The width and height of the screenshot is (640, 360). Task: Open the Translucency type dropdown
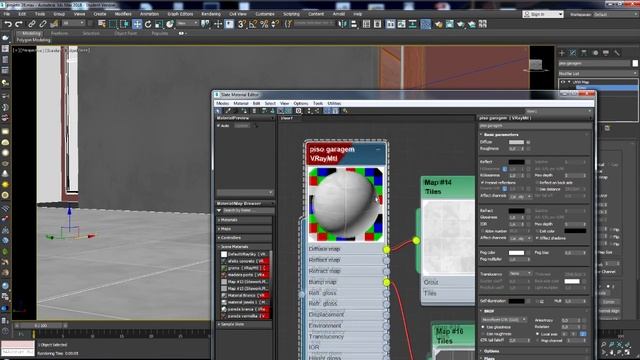coord(520,273)
